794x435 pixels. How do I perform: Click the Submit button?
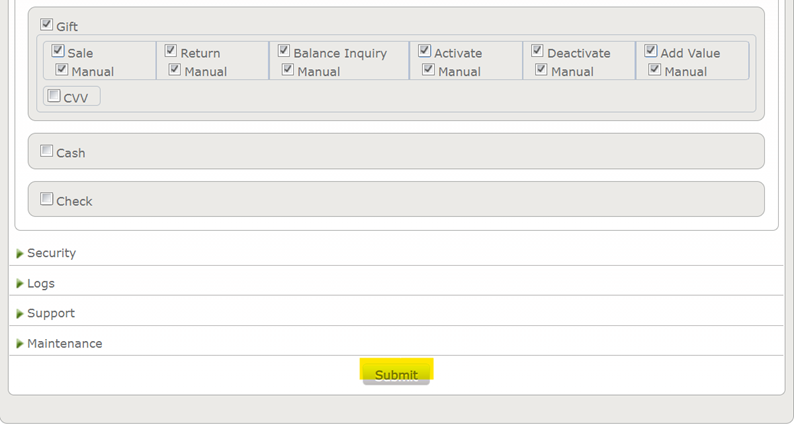pyautogui.click(x=396, y=375)
